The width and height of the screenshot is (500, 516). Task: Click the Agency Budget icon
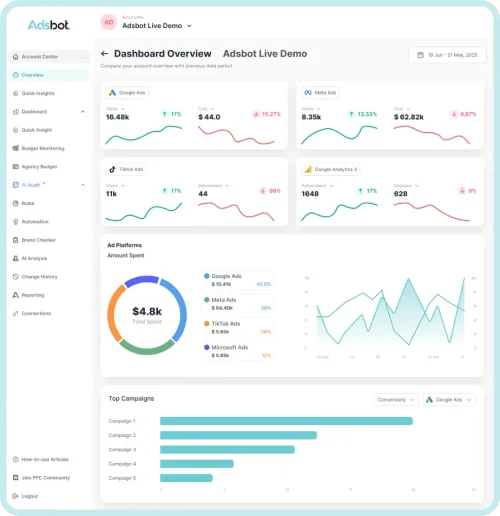(x=15, y=167)
